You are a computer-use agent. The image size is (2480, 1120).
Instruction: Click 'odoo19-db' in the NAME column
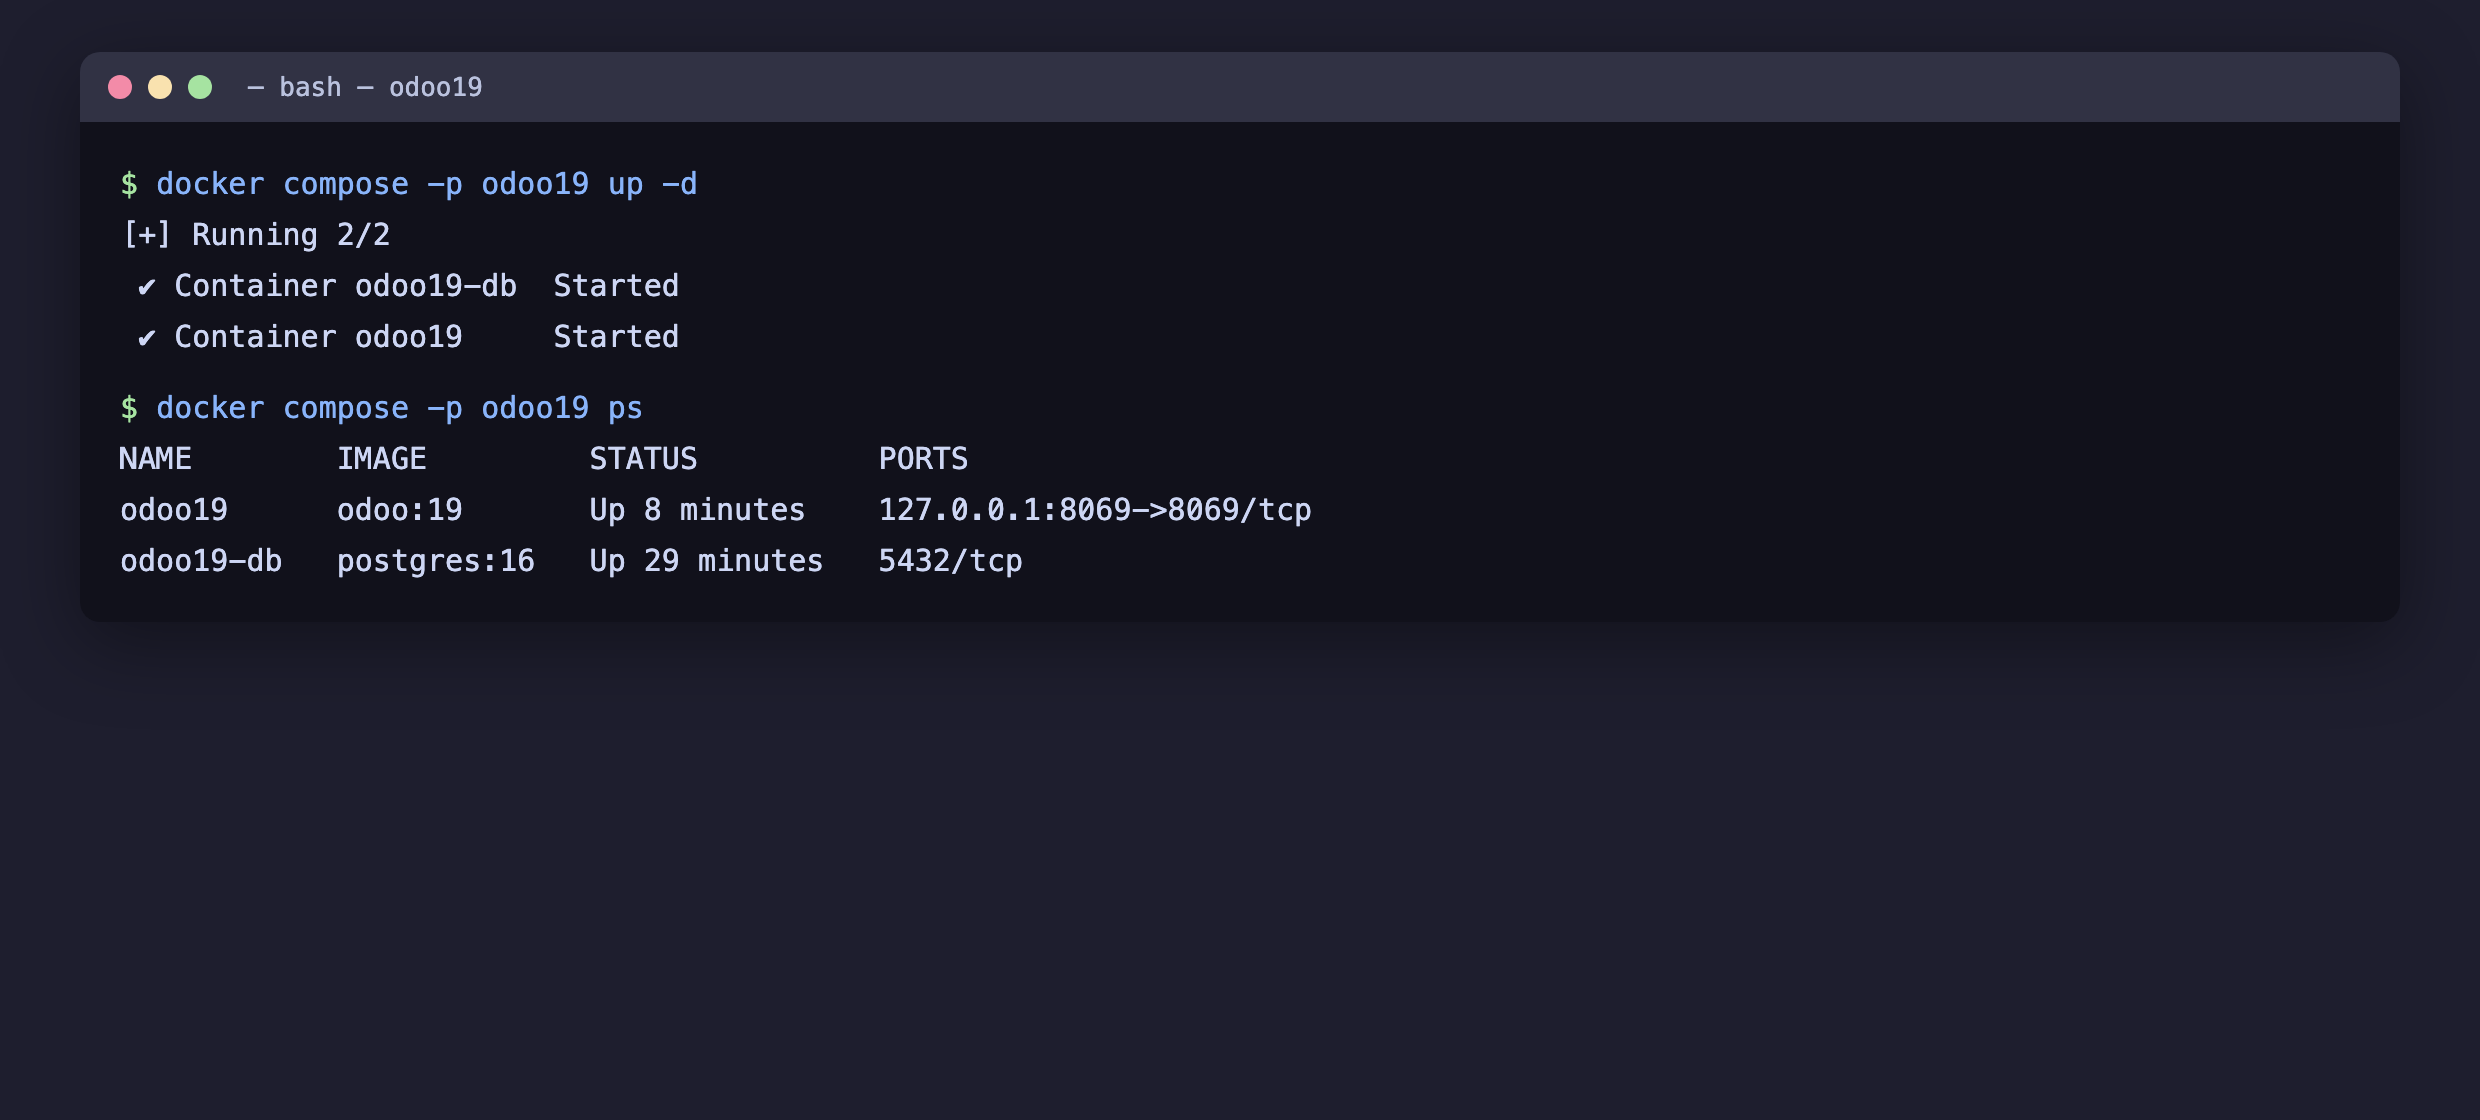tap(201, 561)
